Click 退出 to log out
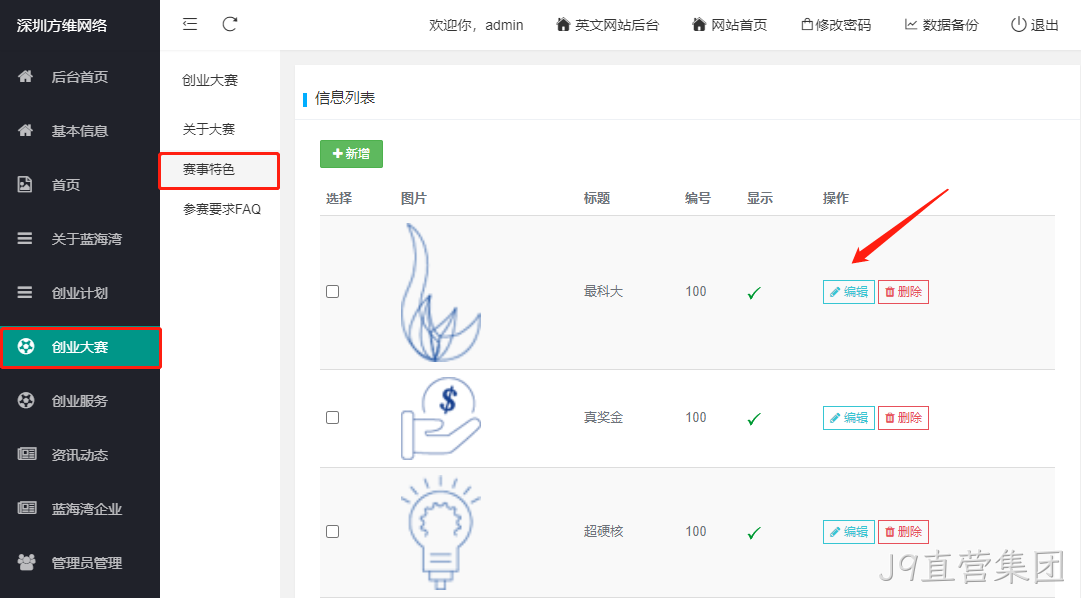The image size is (1081, 598). [1034, 25]
